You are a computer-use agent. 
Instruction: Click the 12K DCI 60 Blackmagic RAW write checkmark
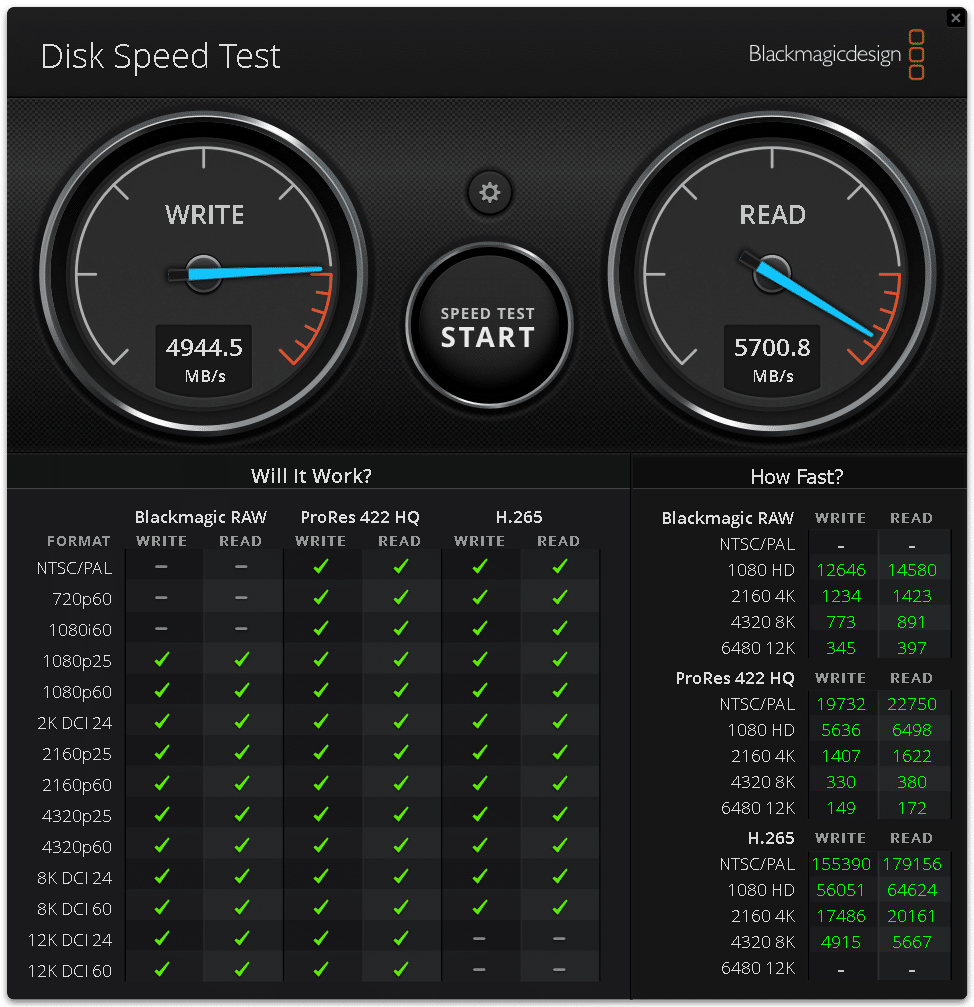click(x=162, y=969)
